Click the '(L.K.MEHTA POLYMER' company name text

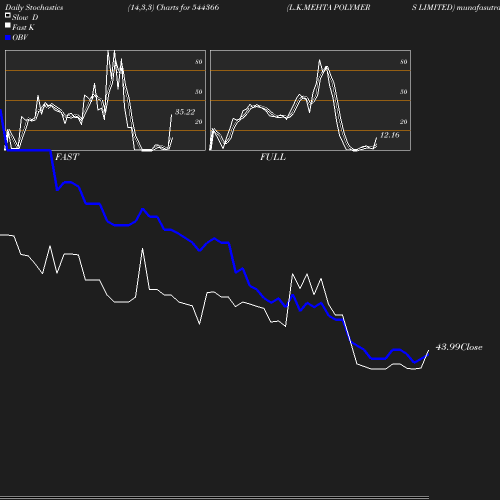[x=328, y=7]
